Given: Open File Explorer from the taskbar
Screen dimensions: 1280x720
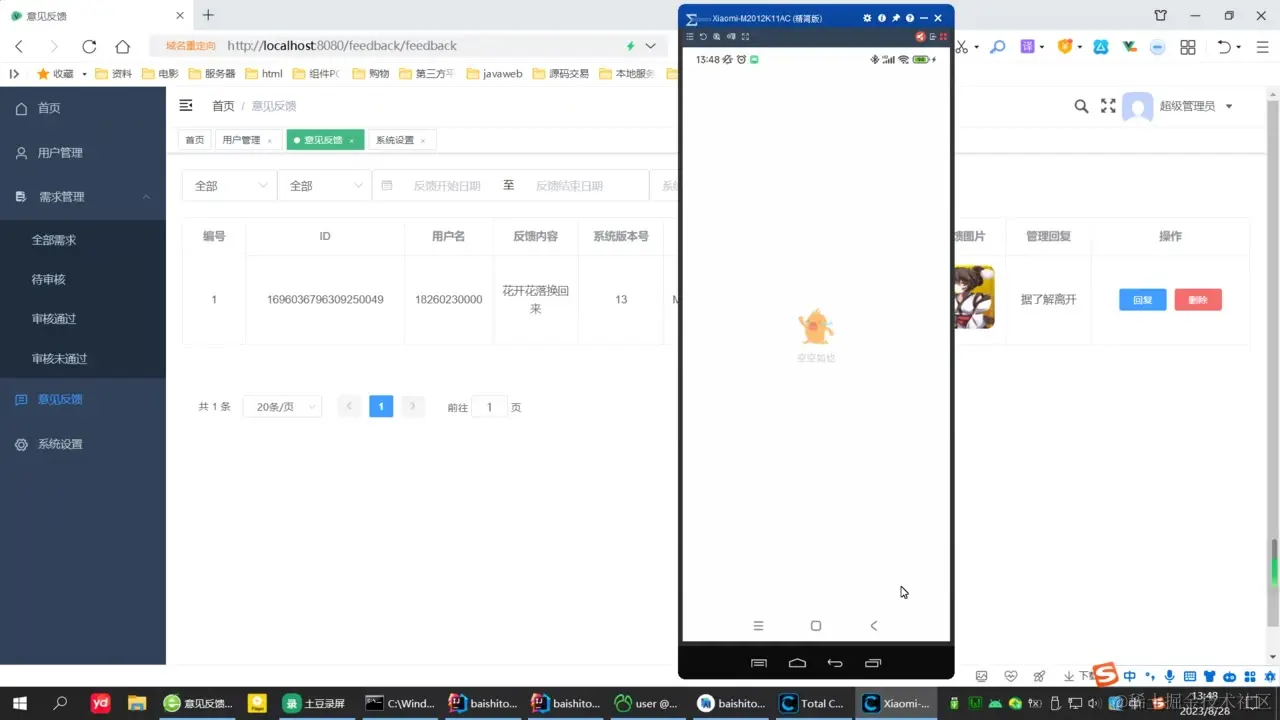Looking at the screenshot, I should (x=135, y=703).
